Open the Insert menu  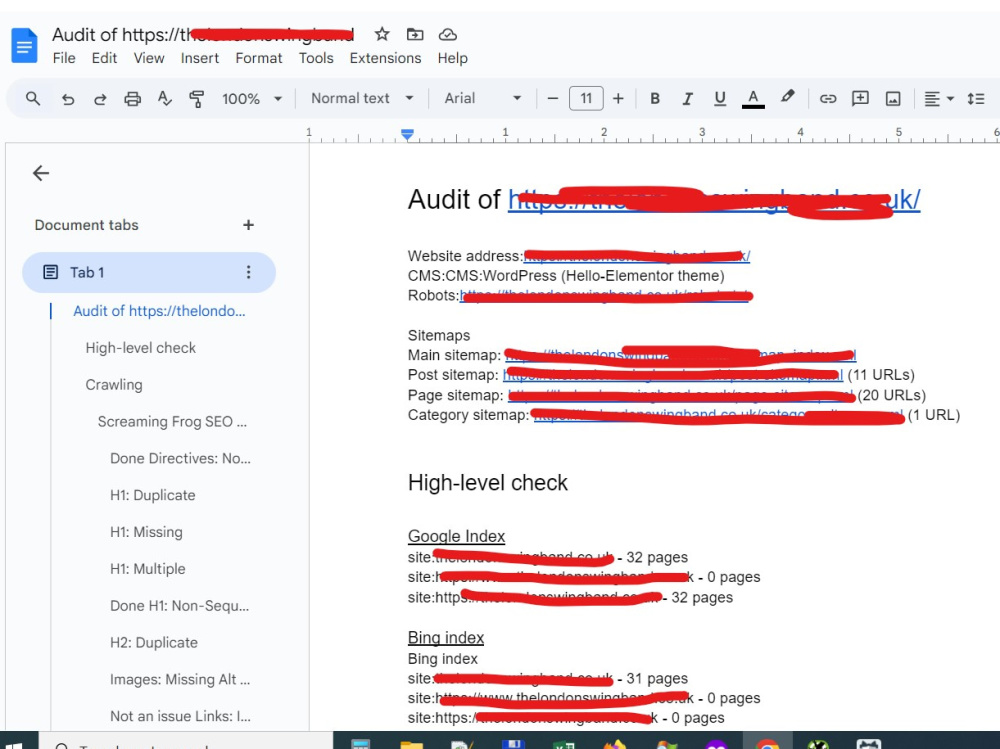(x=200, y=58)
